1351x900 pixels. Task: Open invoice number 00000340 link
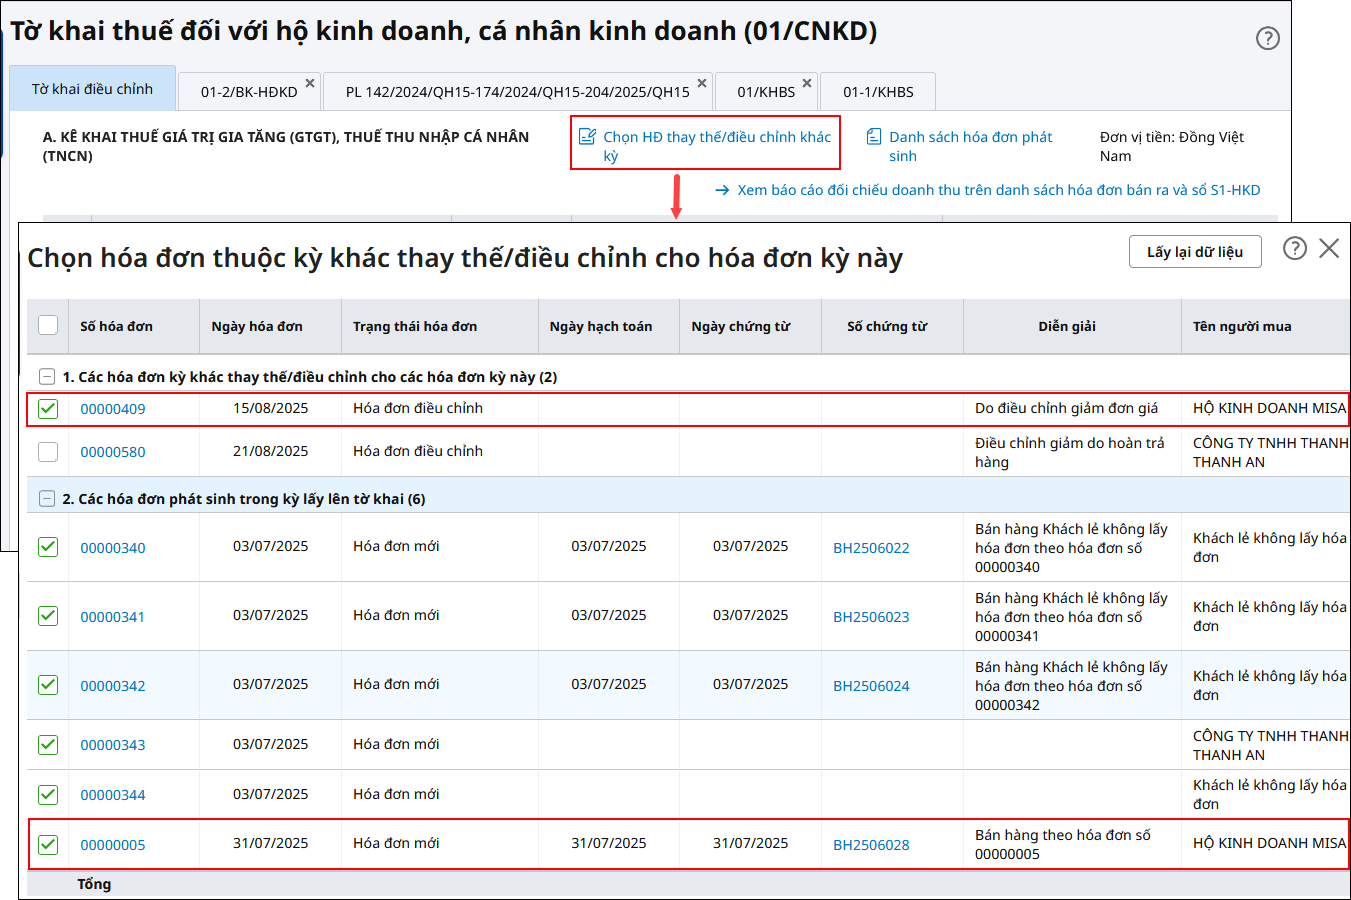pyautogui.click(x=113, y=548)
